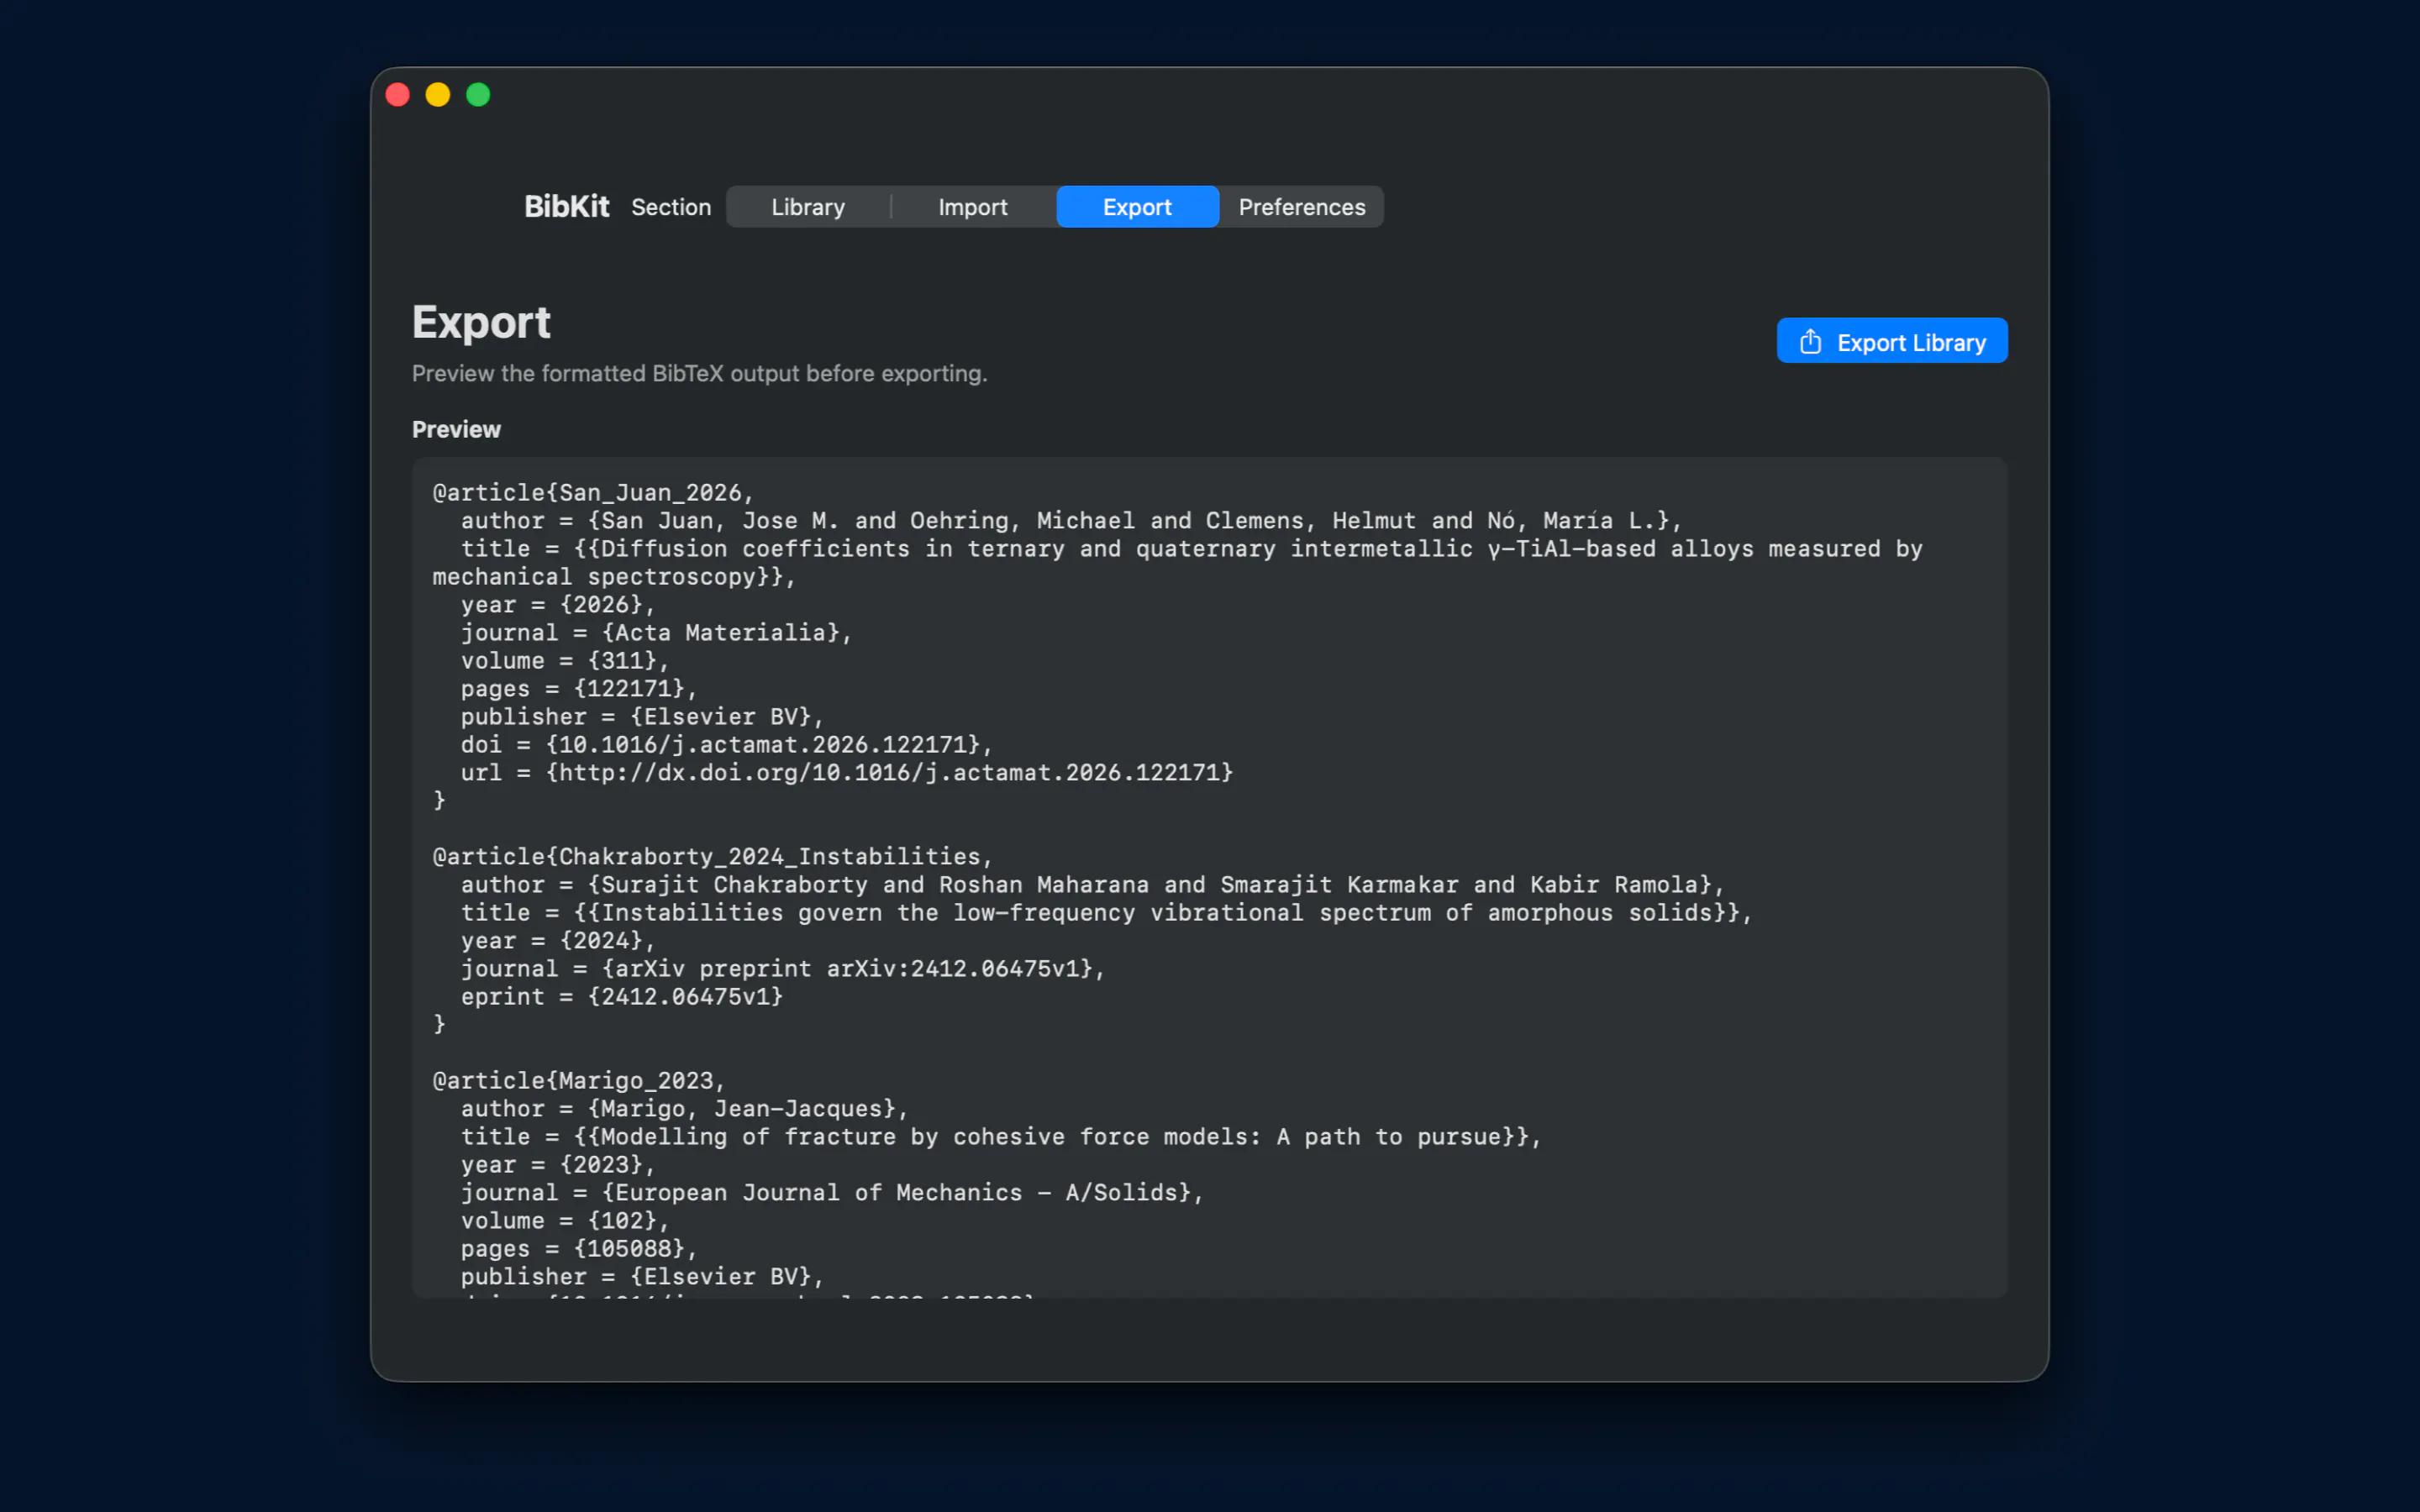Click "@article{Chakraborty_2024_Instabilities," line
Image resolution: width=2420 pixels, height=1512 pixels.
coord(712,857)
